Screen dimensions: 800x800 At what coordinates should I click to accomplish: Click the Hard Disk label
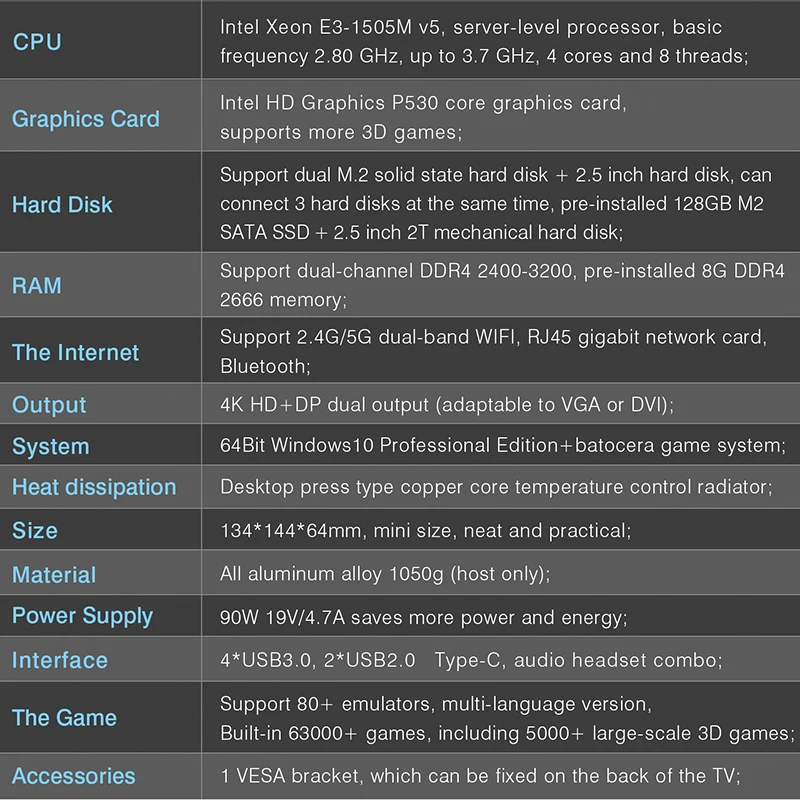click(x=62, y=205)
